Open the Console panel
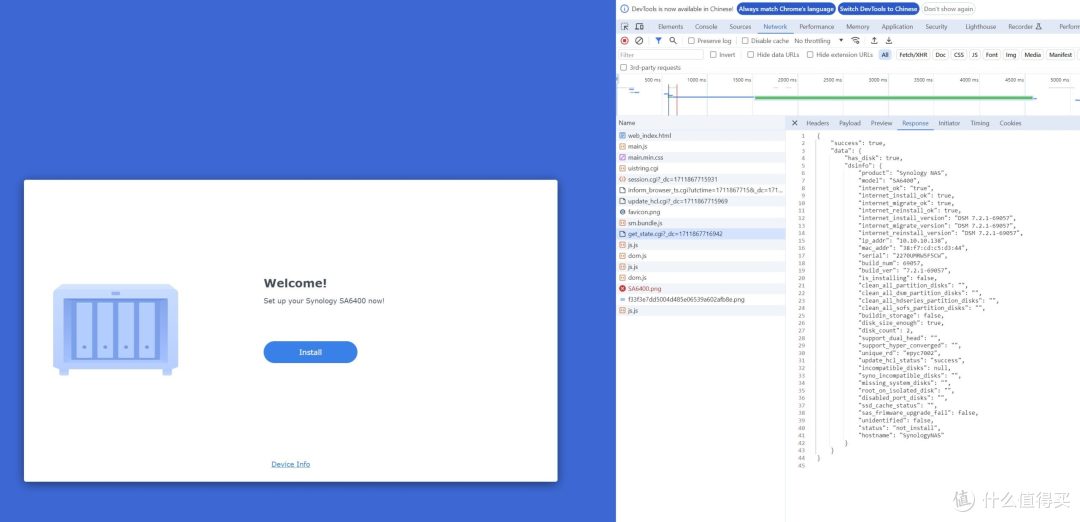 click(706, 27)
